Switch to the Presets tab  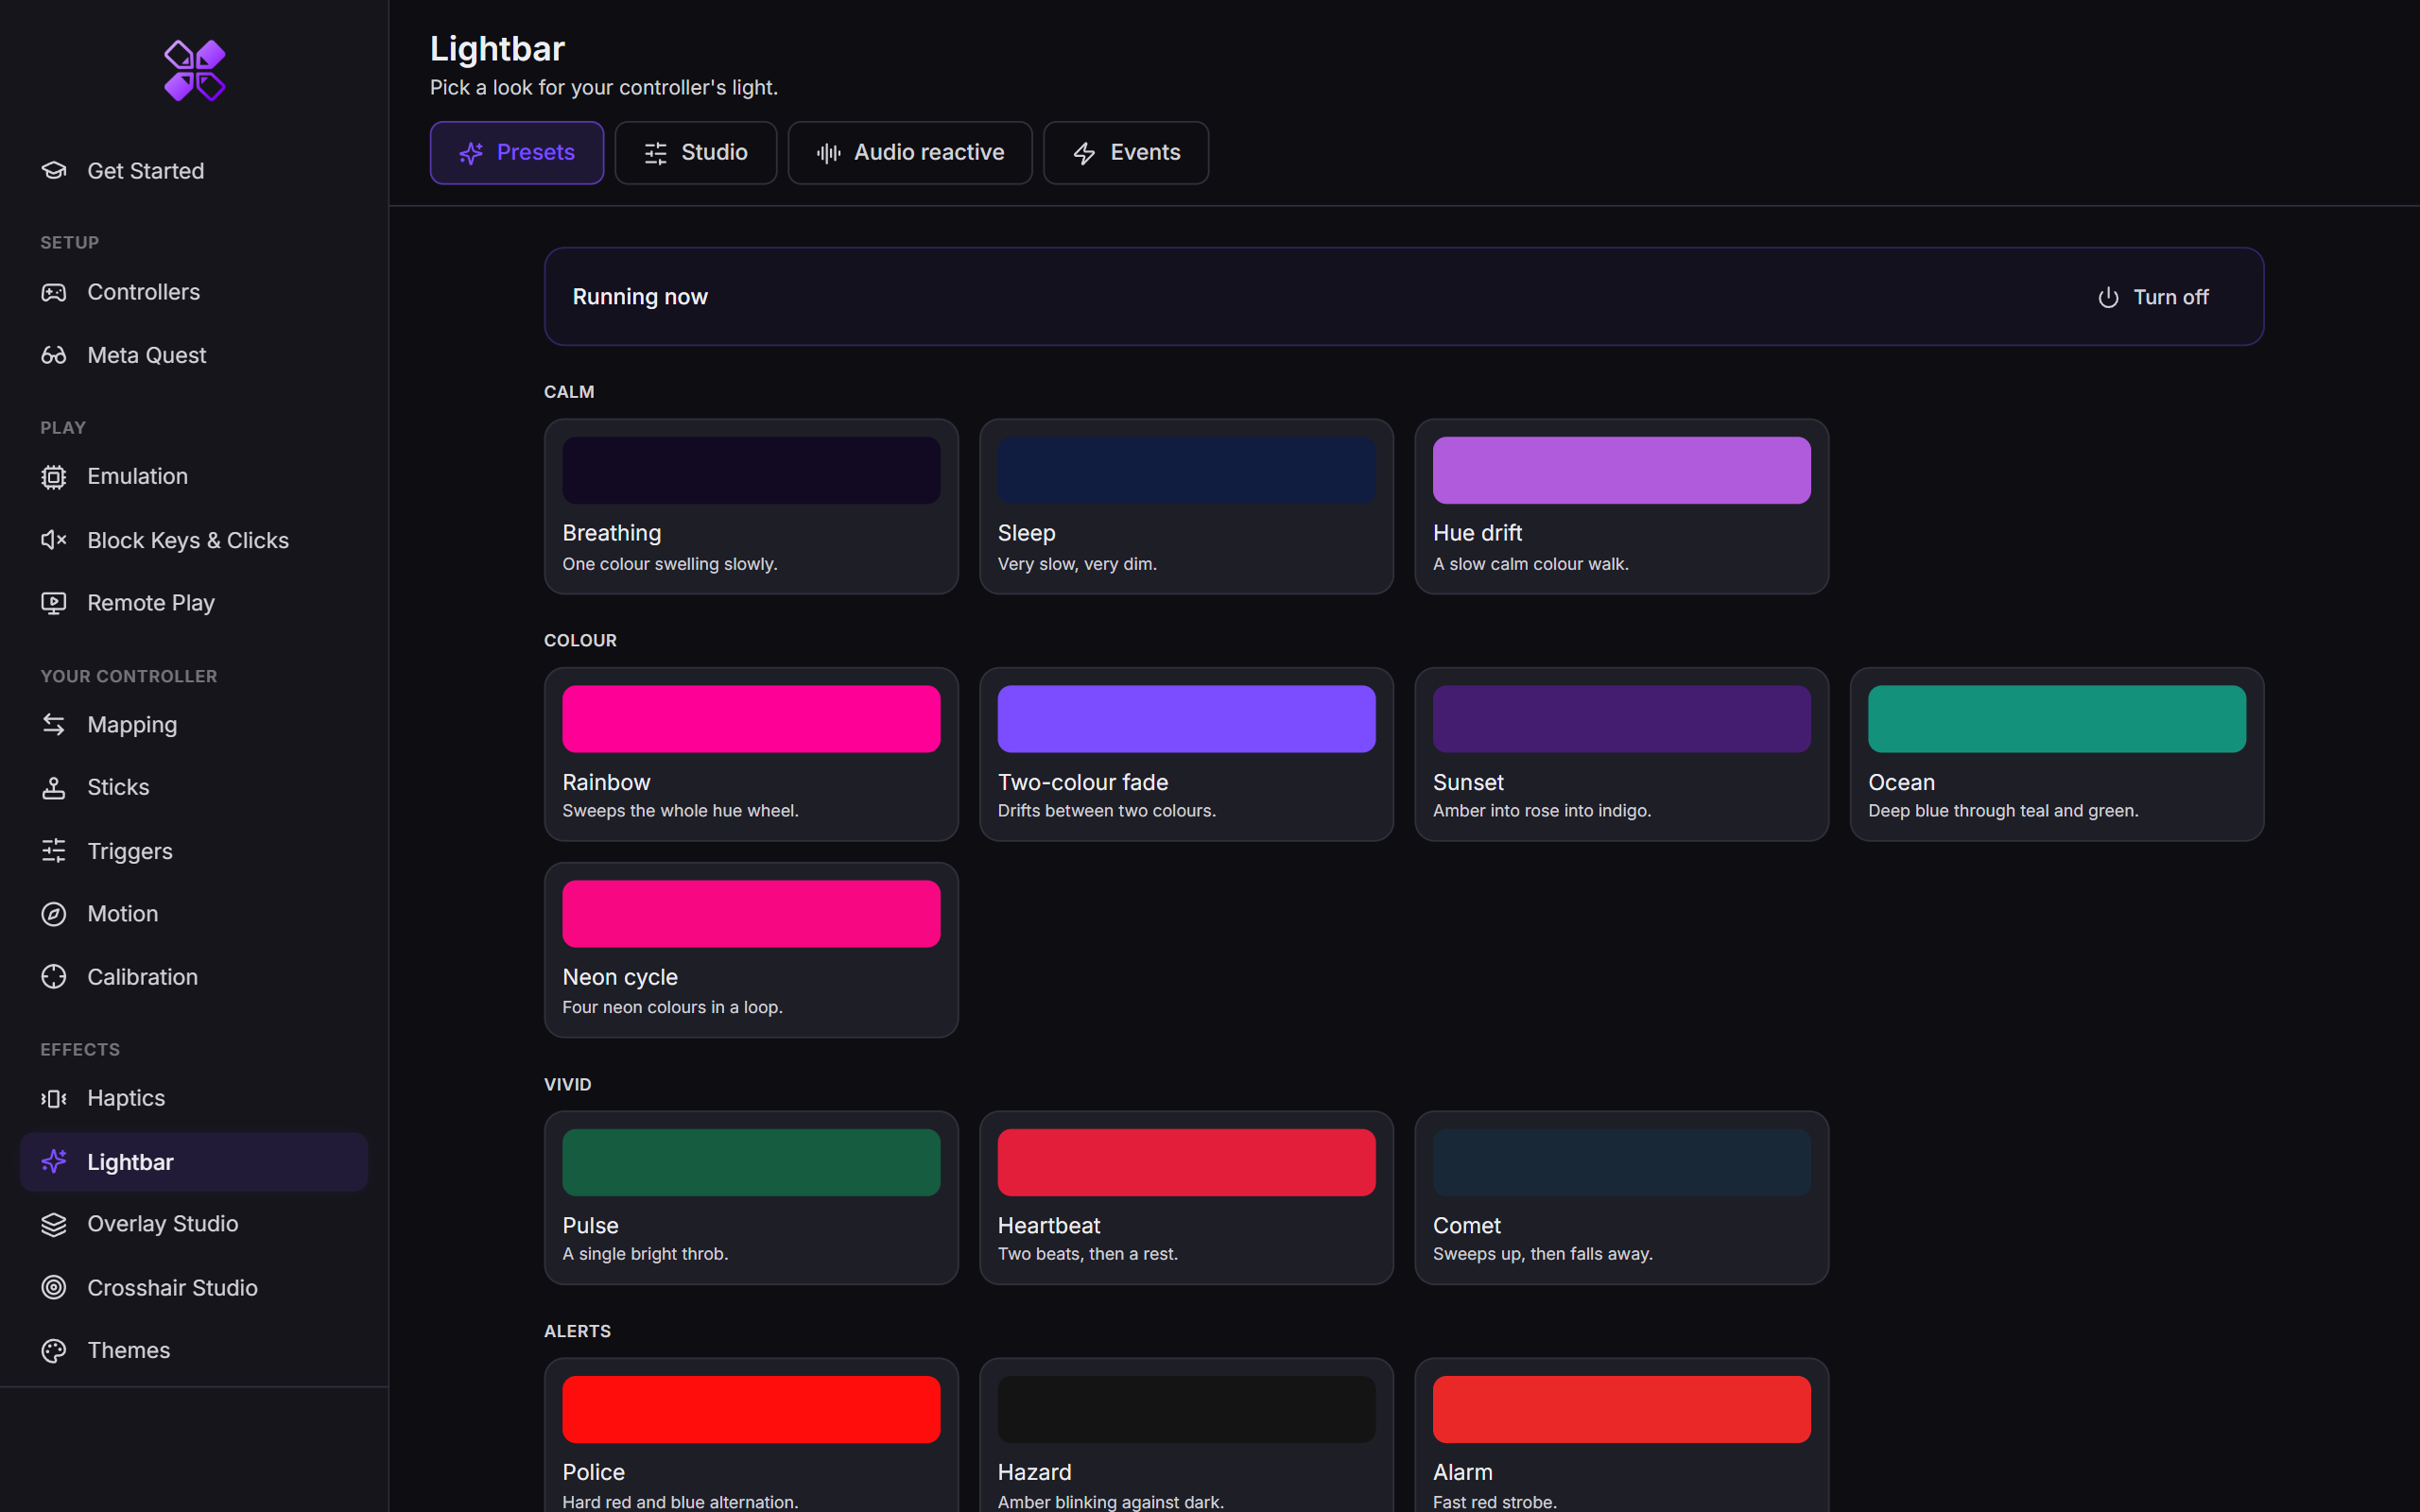point(517,153)
